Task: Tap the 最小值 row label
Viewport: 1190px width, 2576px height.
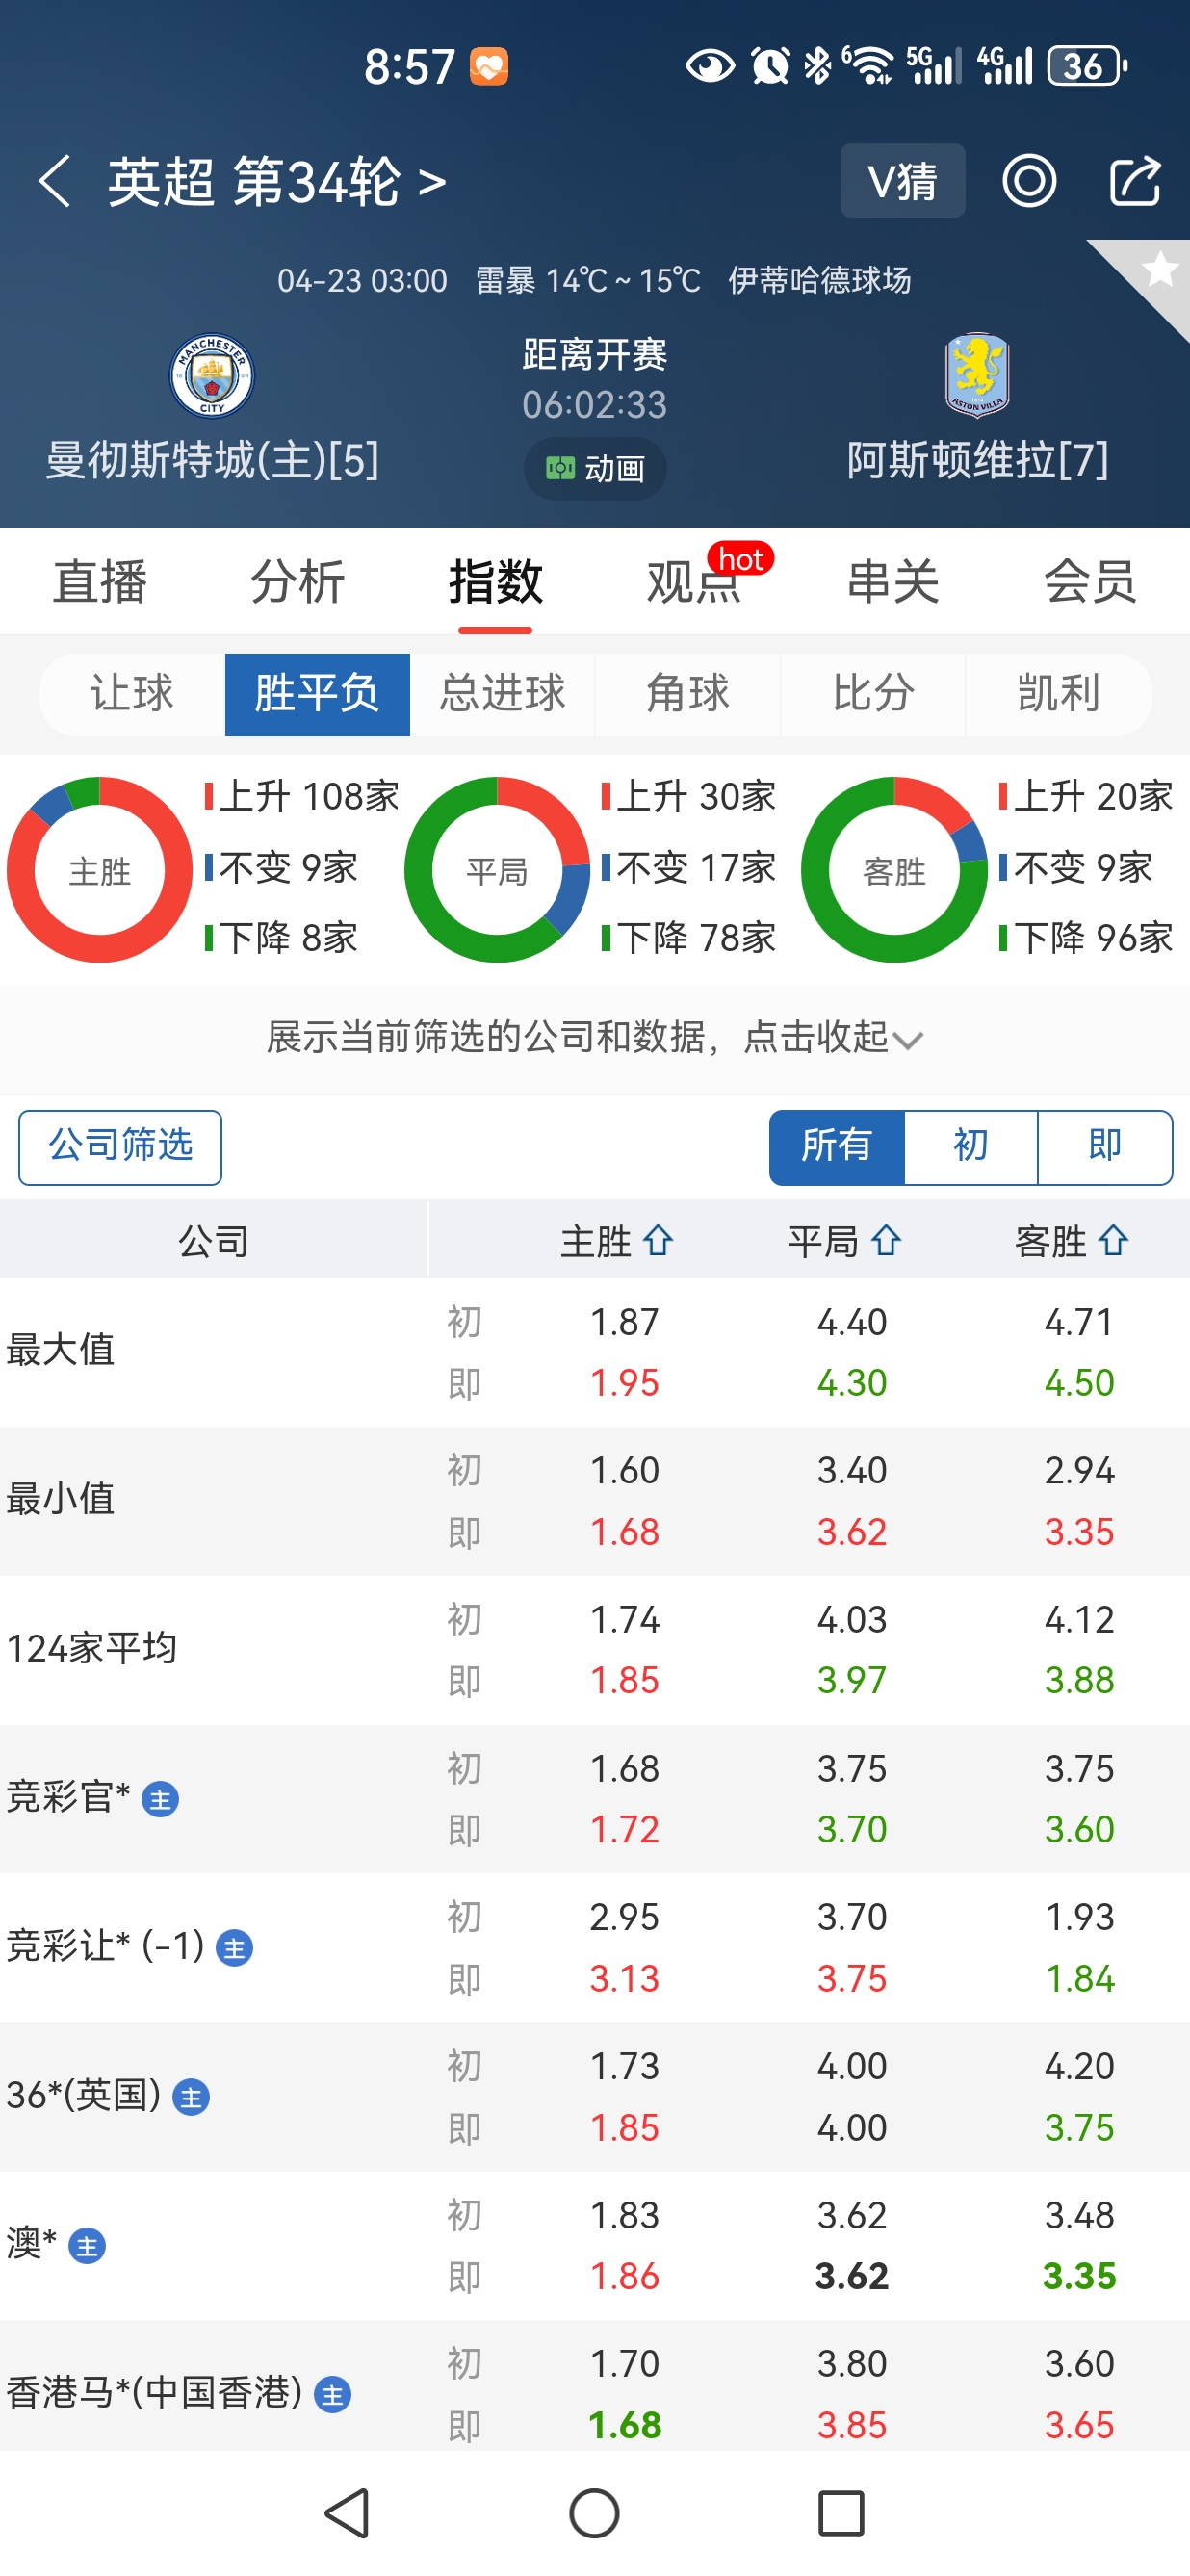Action: pyautogui.click(x=61, y=1499)
